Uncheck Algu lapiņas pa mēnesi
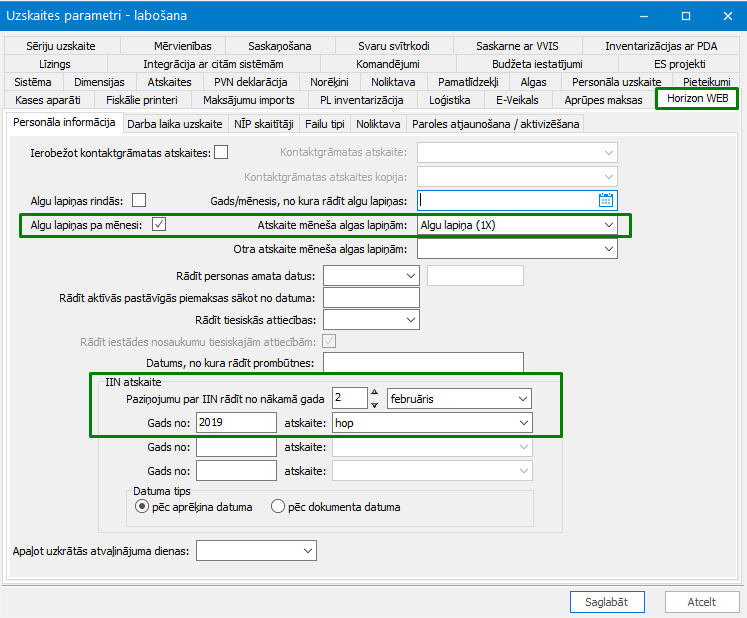The image size is (747, 618). click(x=159, y=224)
